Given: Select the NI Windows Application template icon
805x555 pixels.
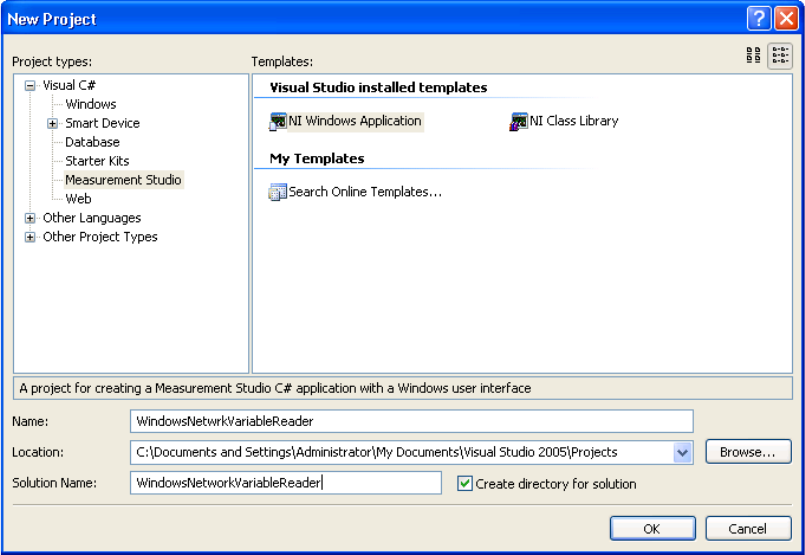Looking at the screenshot, I should (278, 122).
